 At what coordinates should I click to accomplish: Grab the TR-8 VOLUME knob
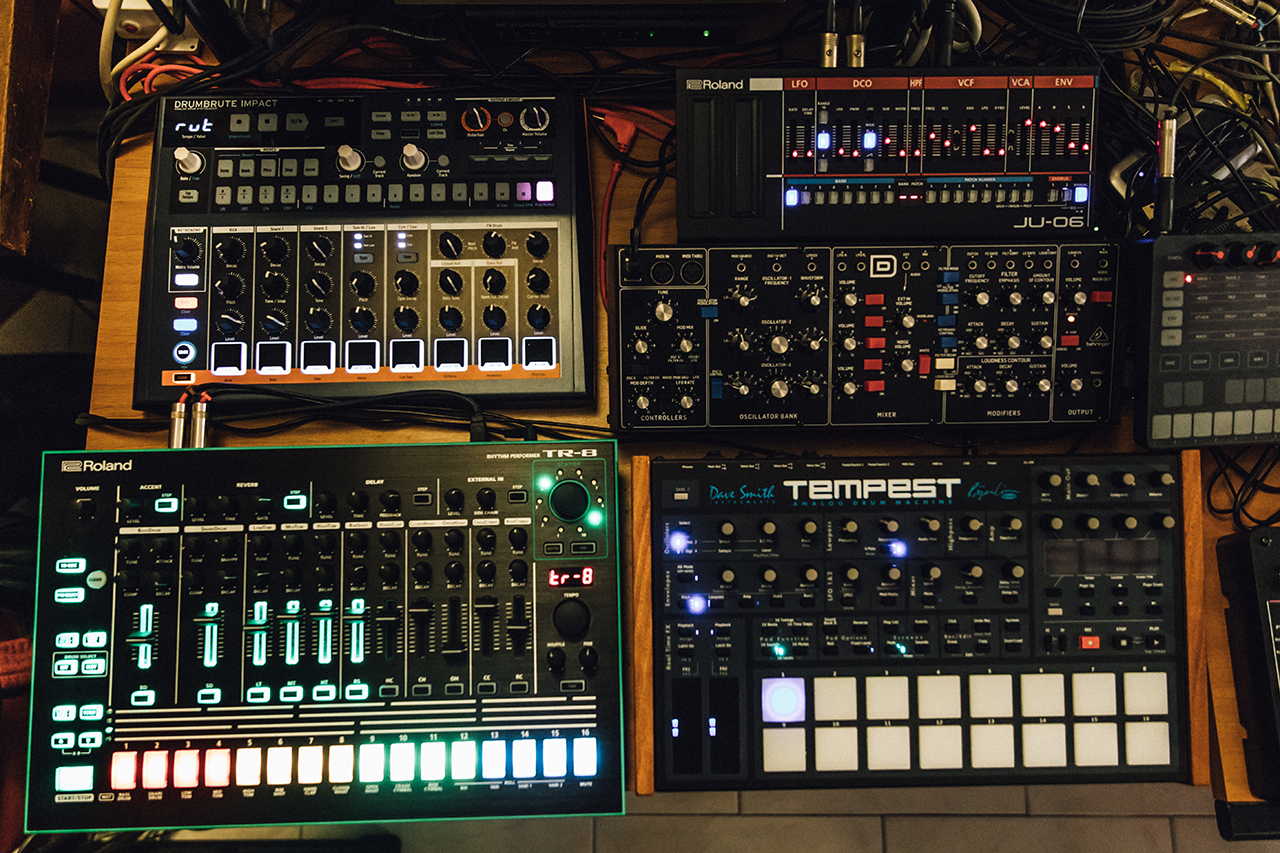click(85, 508)
